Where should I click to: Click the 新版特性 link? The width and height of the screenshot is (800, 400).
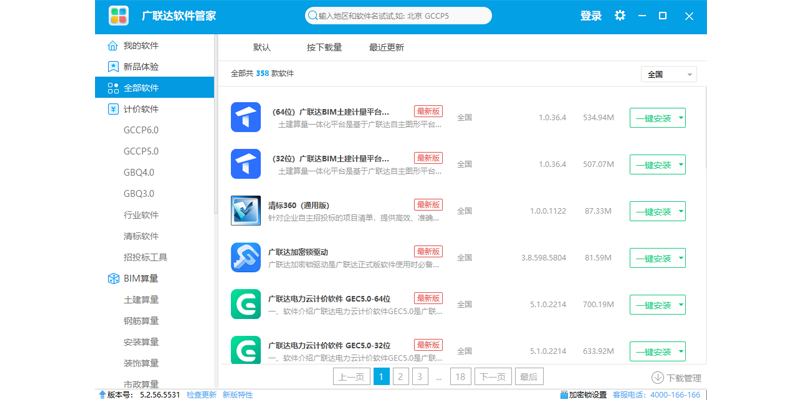238,395
